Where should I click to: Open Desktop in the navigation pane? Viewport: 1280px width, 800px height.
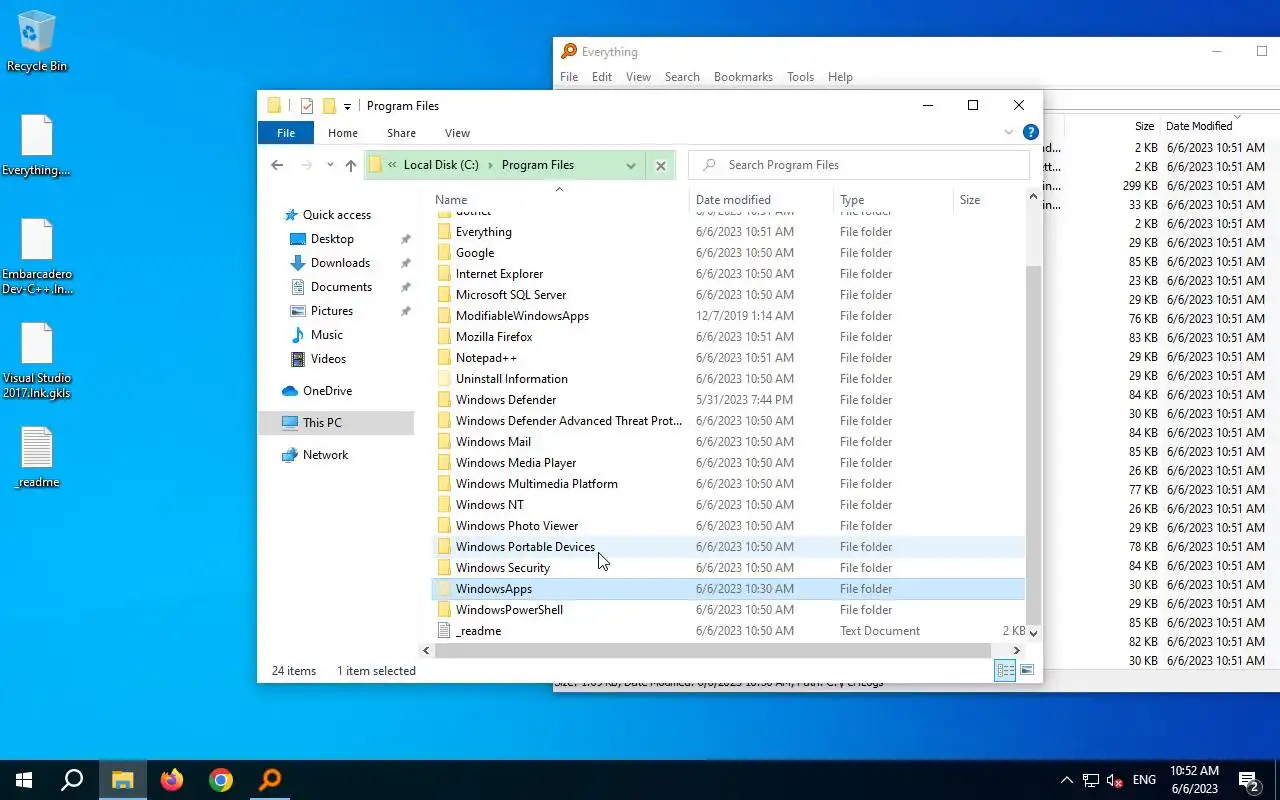(332, 239)
